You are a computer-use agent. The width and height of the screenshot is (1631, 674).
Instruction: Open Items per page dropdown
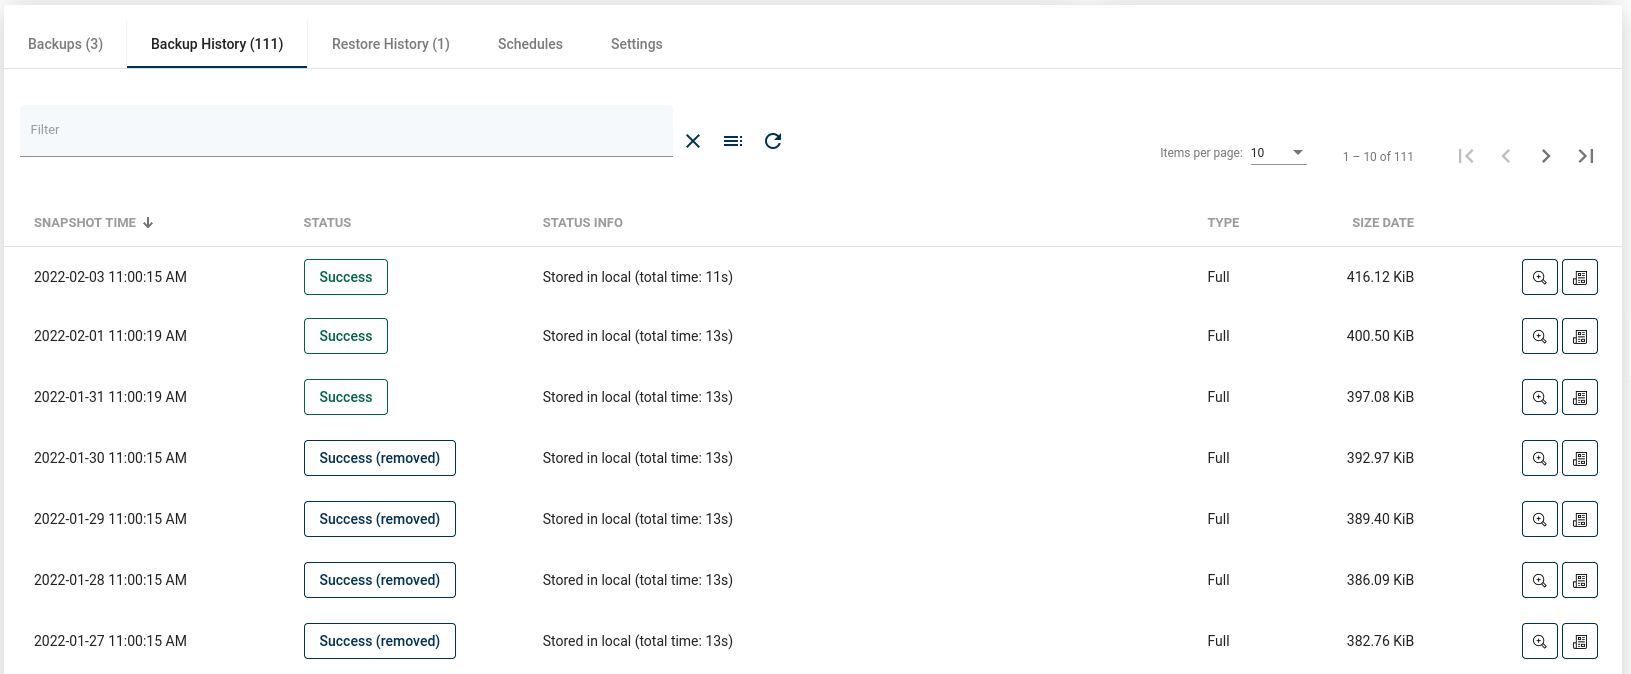pos(1278,153)
